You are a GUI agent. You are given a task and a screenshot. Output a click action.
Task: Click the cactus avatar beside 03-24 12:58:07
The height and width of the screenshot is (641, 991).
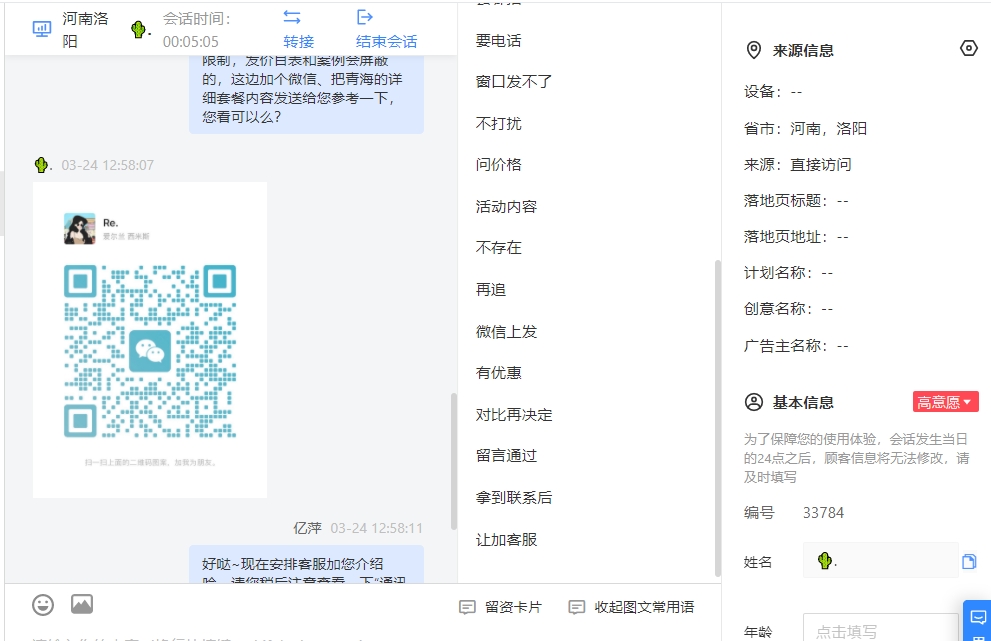point(42,165)
